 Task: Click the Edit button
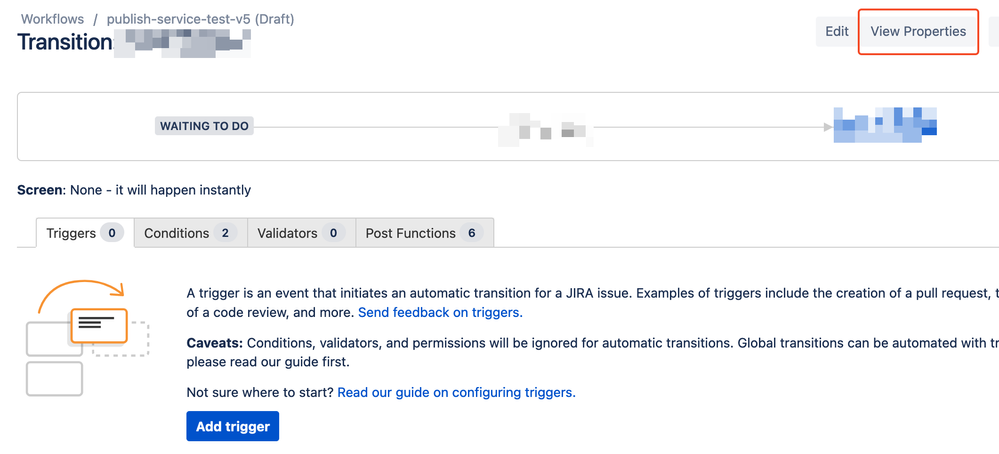coord(837,31)
